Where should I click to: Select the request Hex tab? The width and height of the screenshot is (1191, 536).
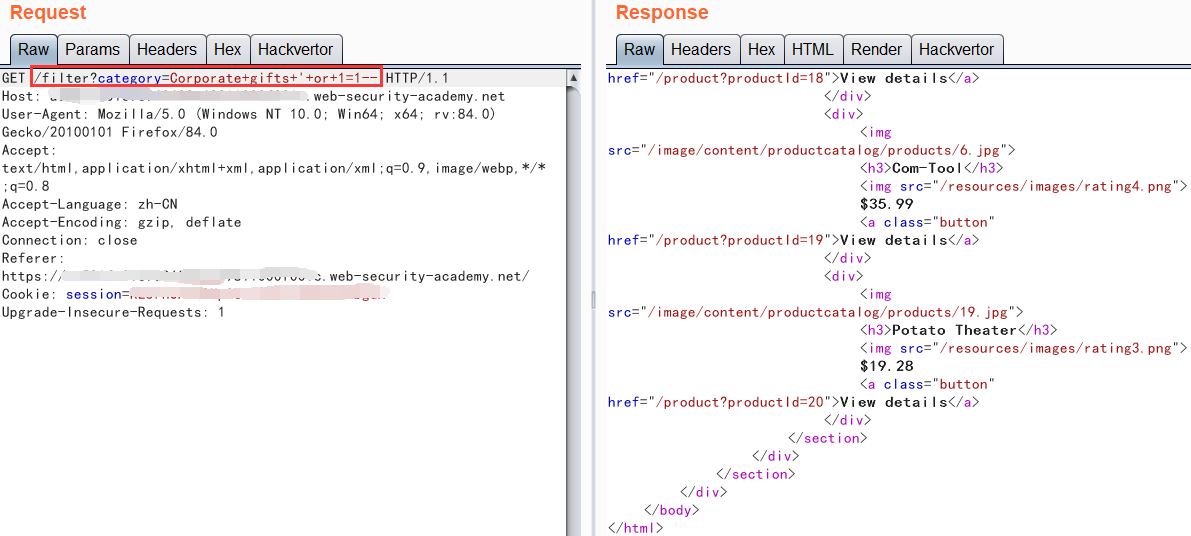pyautogui.click(x=227, y=49)
